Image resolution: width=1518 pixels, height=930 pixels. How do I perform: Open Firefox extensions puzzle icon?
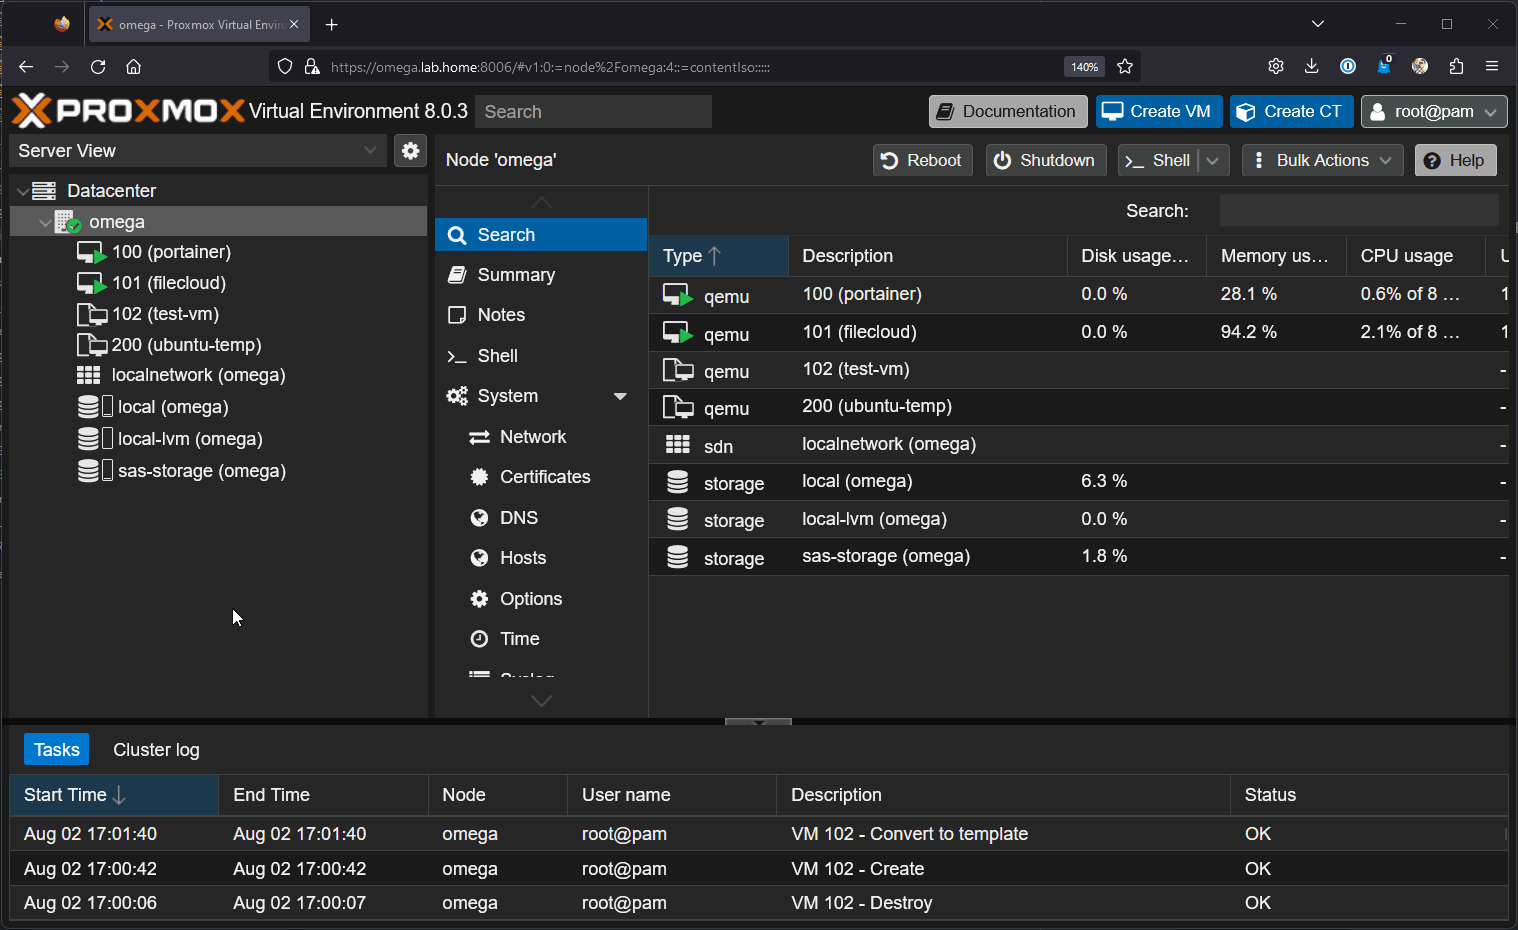point(1456,67)
